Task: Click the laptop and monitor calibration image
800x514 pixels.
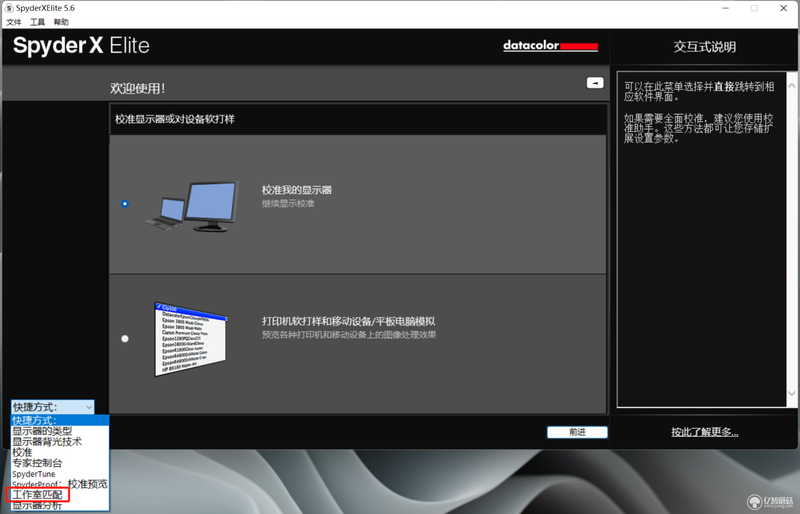Action: (191, 206)
